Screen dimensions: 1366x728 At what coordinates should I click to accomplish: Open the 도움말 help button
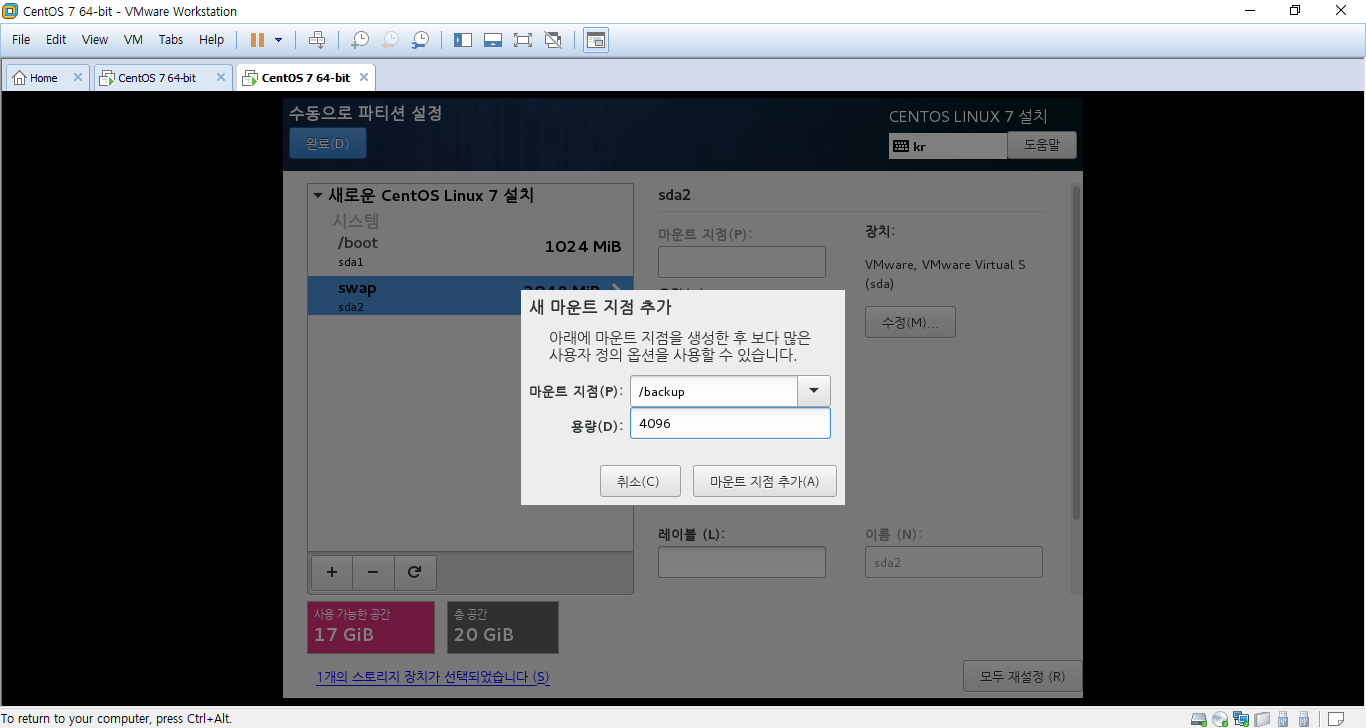pos(1041,145)
